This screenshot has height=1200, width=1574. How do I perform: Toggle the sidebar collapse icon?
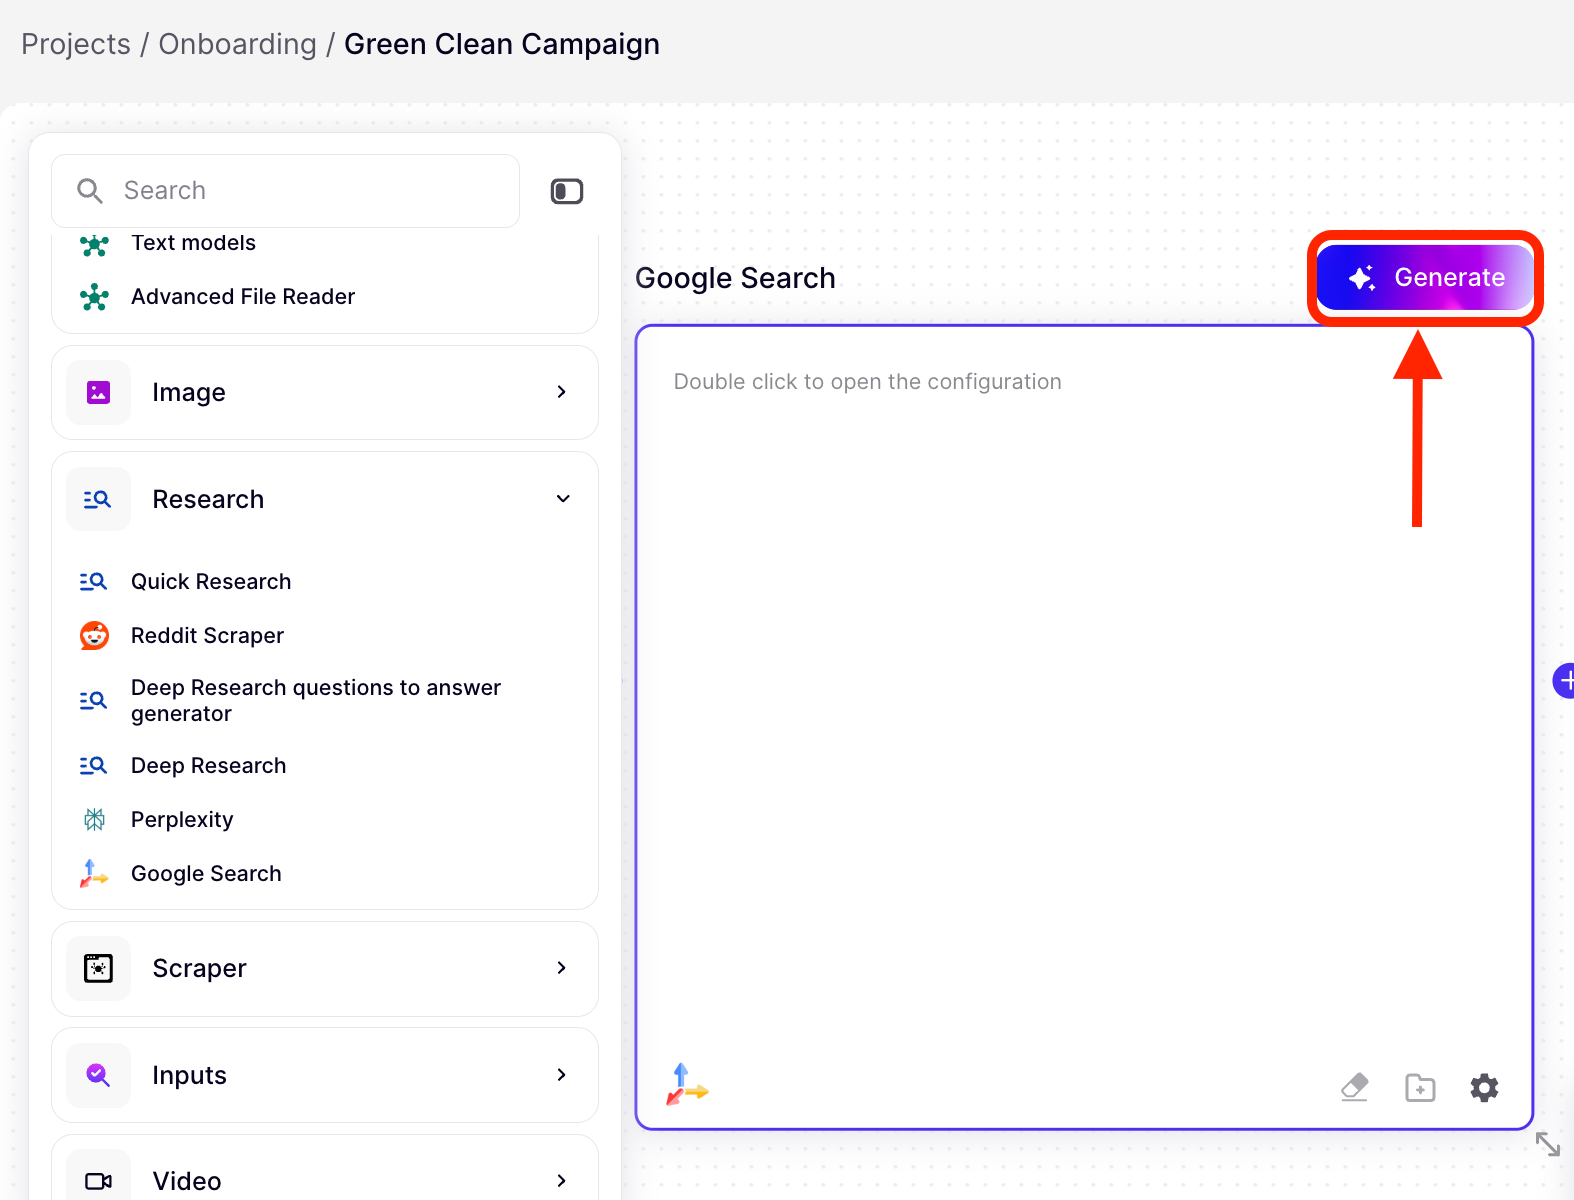pyautogui.click(x=567, y=191)
